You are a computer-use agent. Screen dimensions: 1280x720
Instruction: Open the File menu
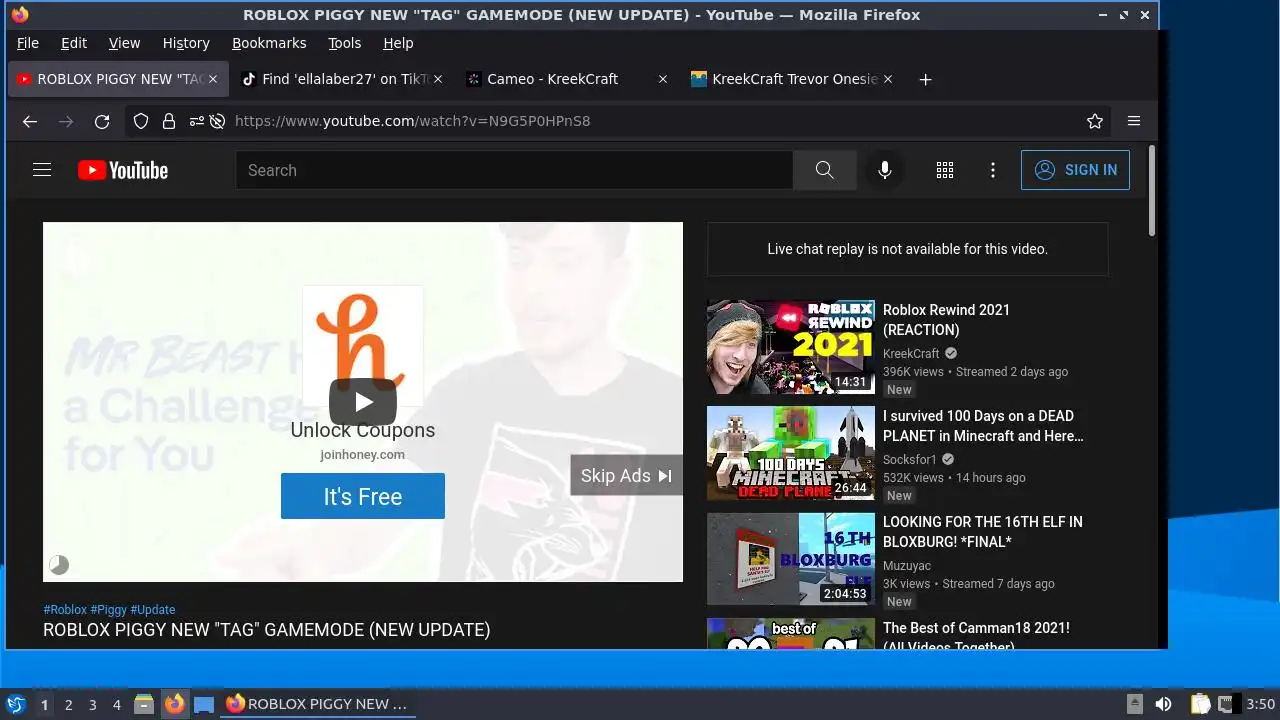tap(28, 43)
